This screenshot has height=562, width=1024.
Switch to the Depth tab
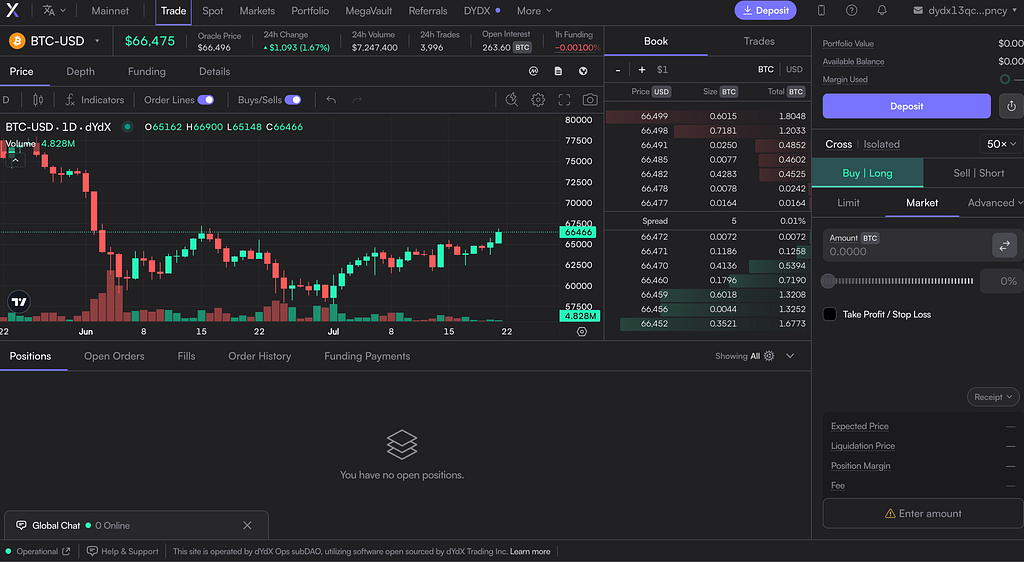coord(80,71)
